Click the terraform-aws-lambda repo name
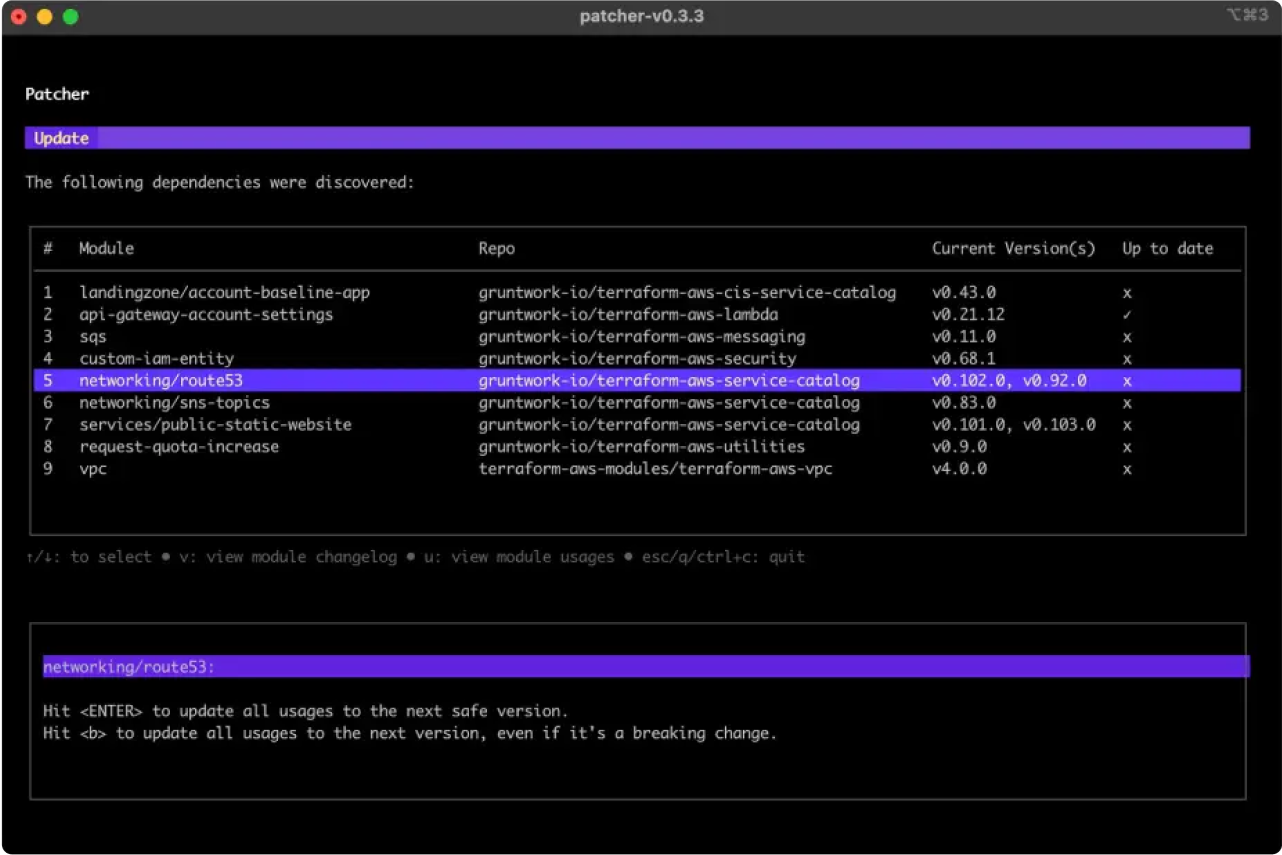The image size is (1282, 855). [x=628, y=315]
